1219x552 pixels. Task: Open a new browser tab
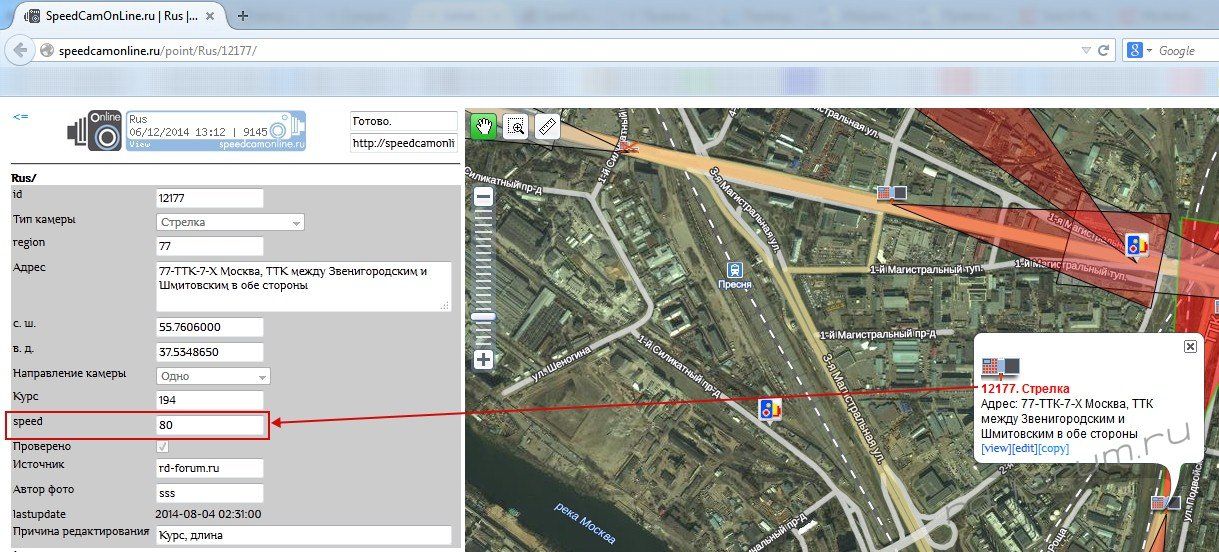click(x=242, y=16)
